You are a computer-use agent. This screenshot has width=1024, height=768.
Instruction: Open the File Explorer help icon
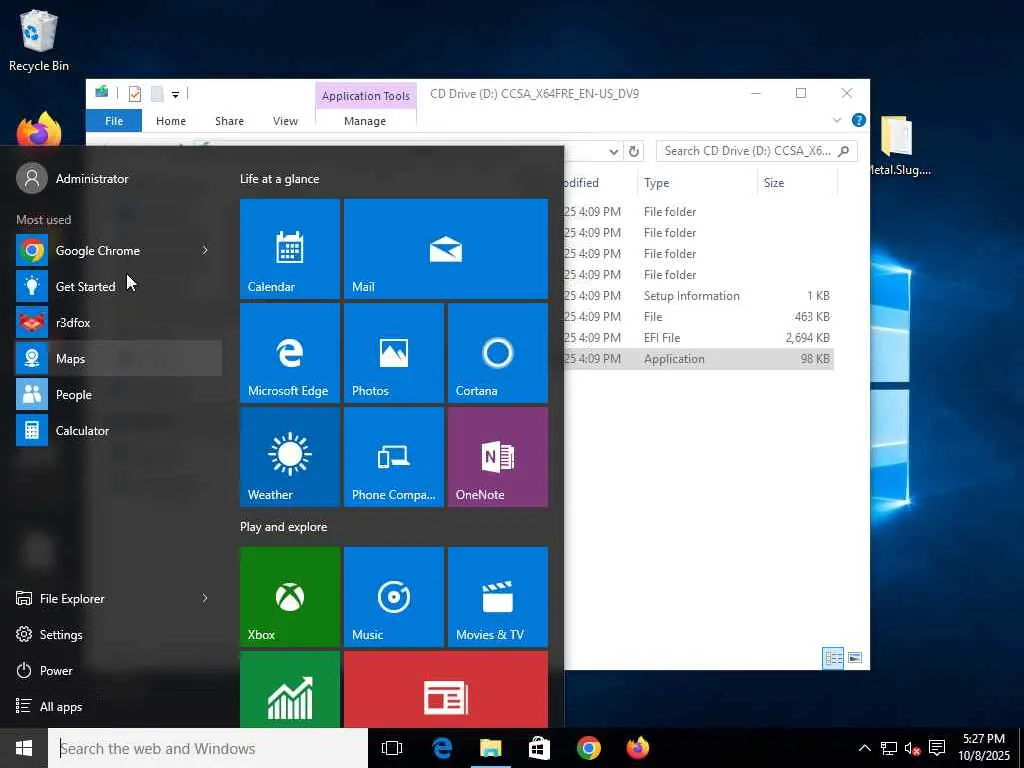point(859,120)
